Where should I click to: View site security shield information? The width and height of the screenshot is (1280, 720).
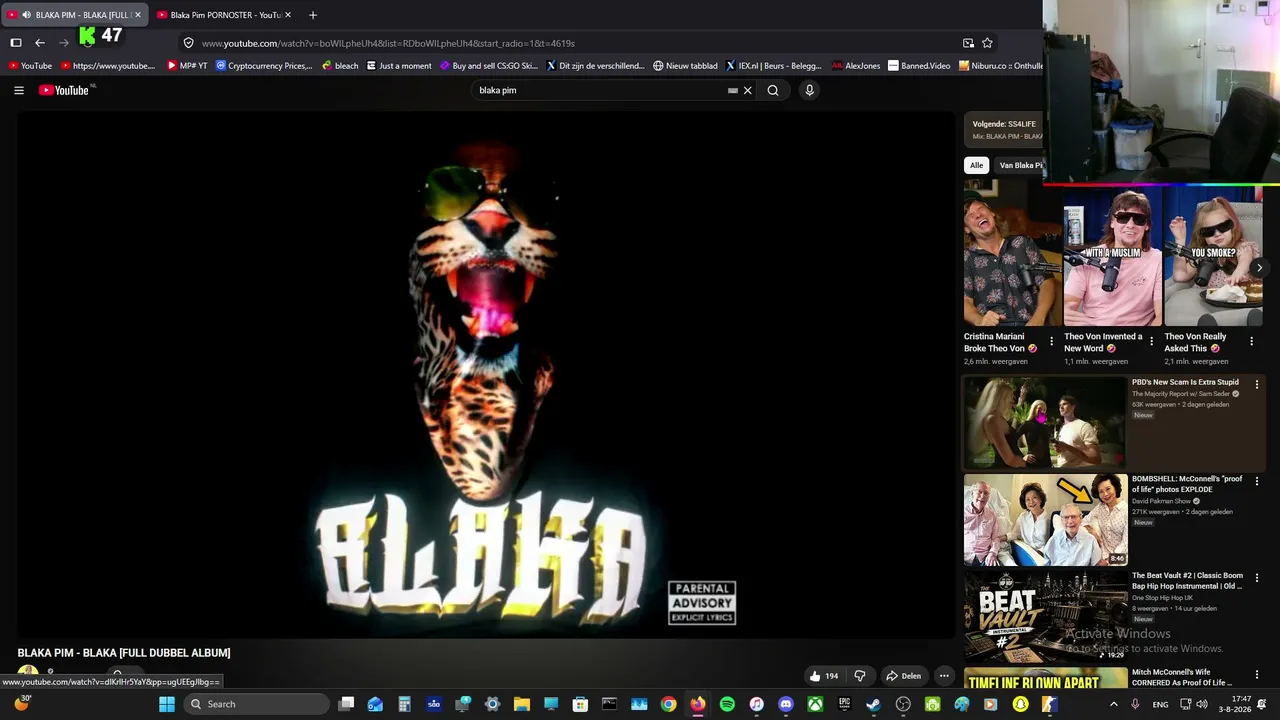(188, 43)
